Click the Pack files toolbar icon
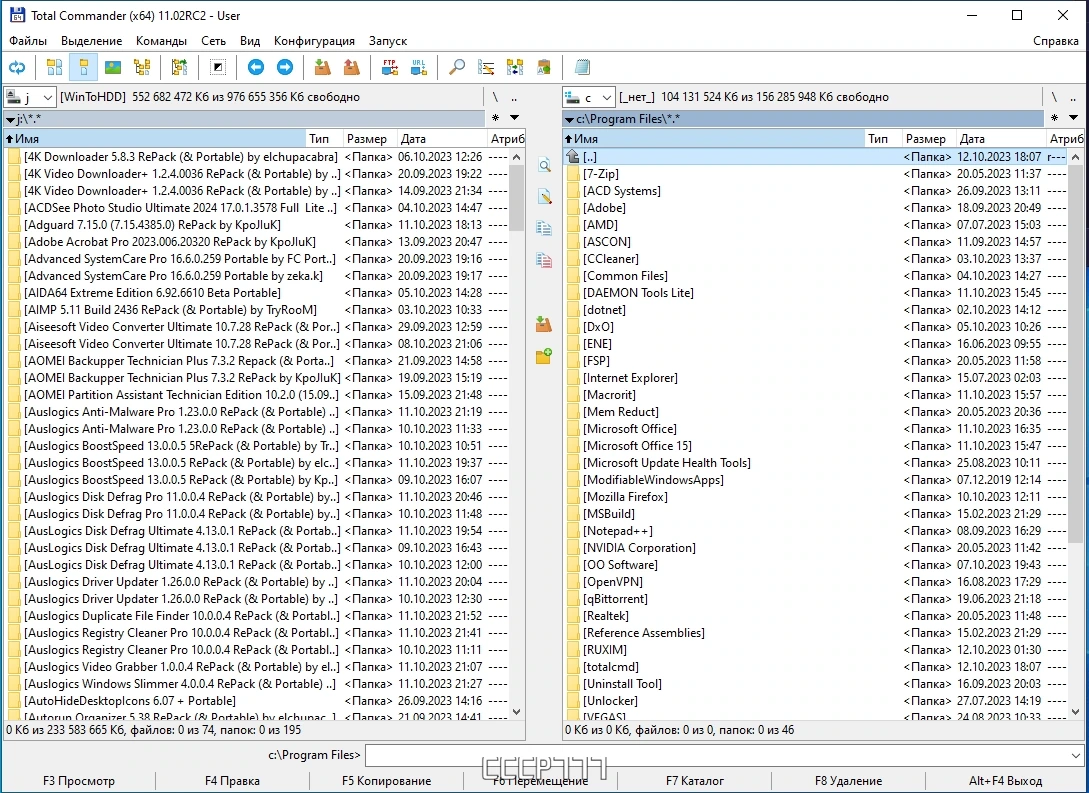 tap(322, 67)
